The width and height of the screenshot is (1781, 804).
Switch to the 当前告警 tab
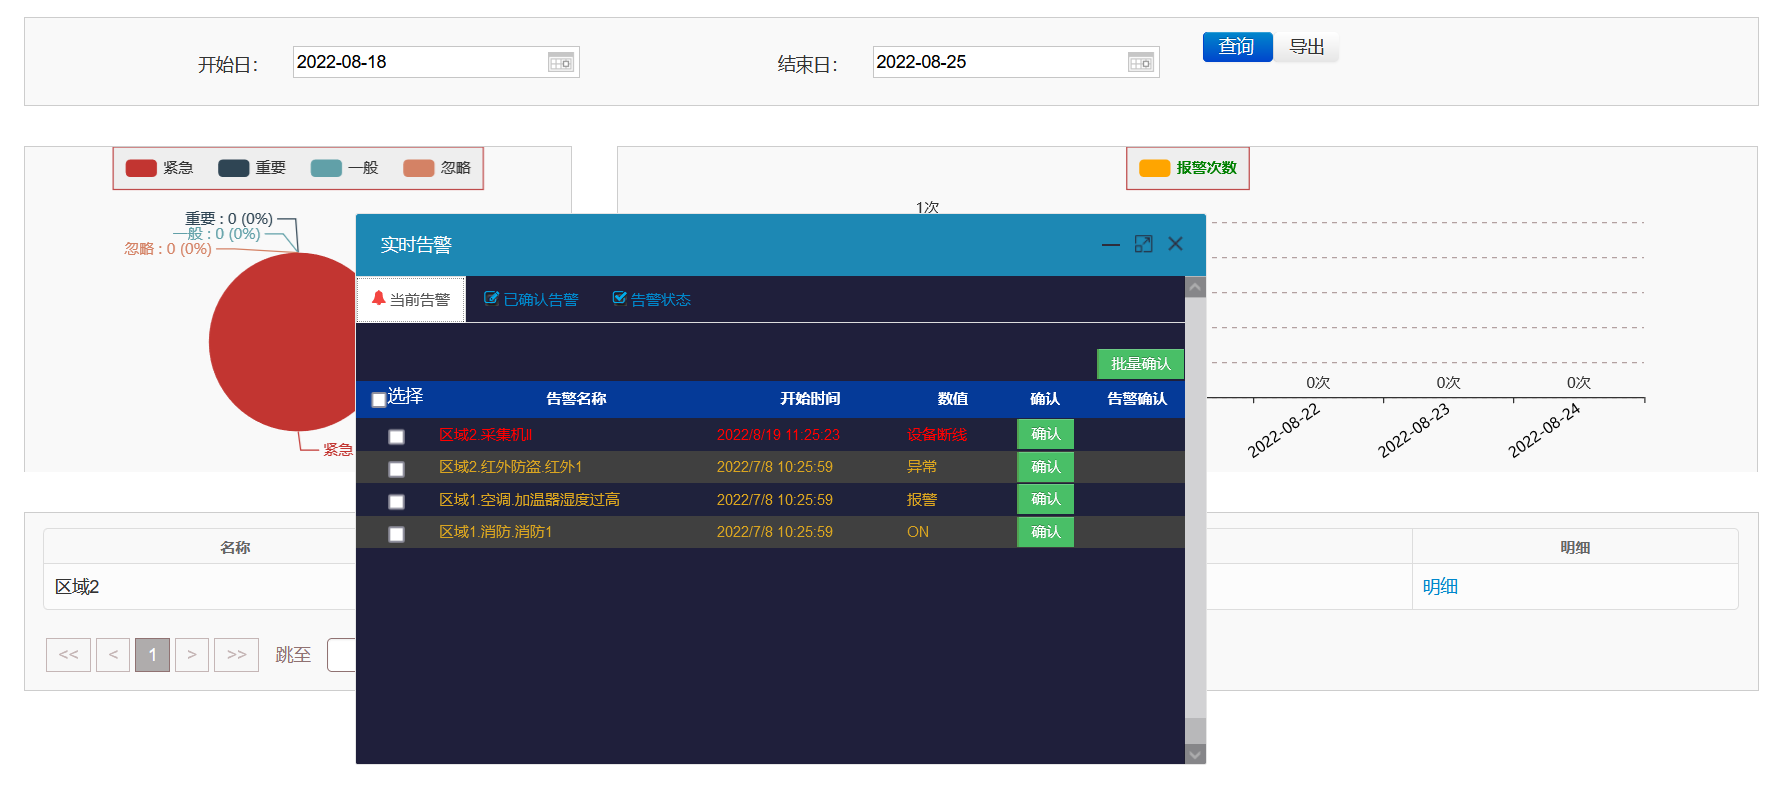point(411,299)
